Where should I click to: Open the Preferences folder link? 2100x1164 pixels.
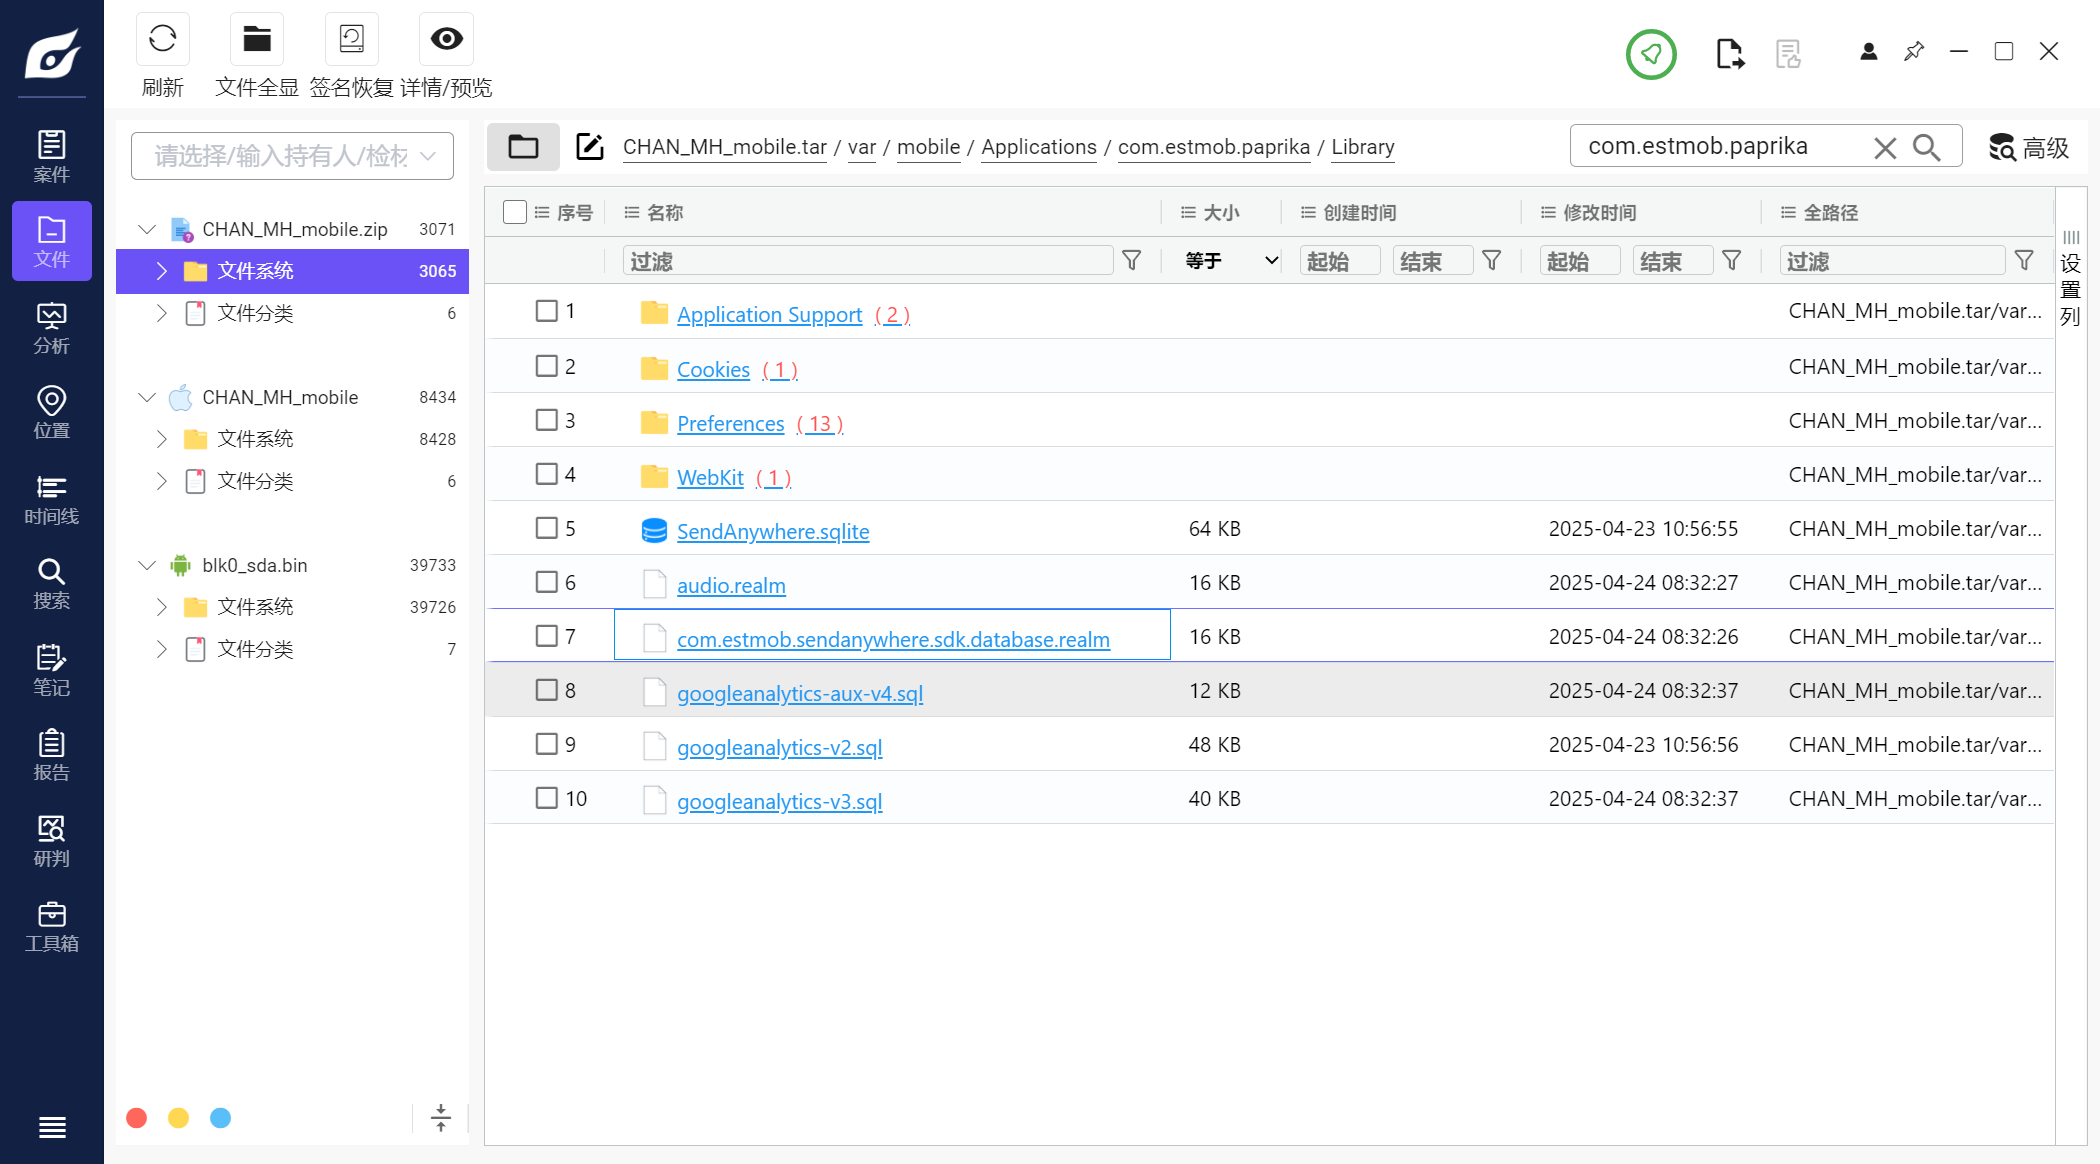[x=730, y=424]
